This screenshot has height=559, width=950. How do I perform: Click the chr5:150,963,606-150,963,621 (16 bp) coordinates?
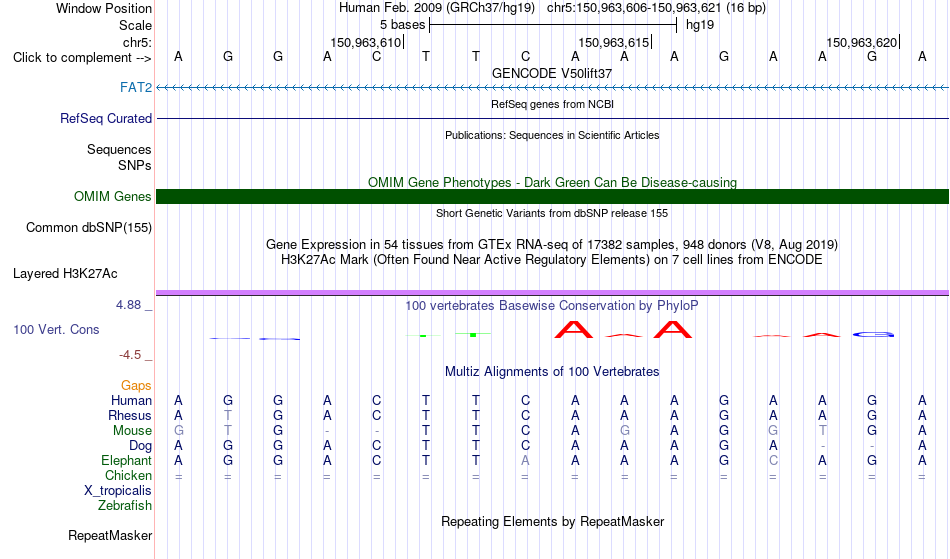pos(656,8)
